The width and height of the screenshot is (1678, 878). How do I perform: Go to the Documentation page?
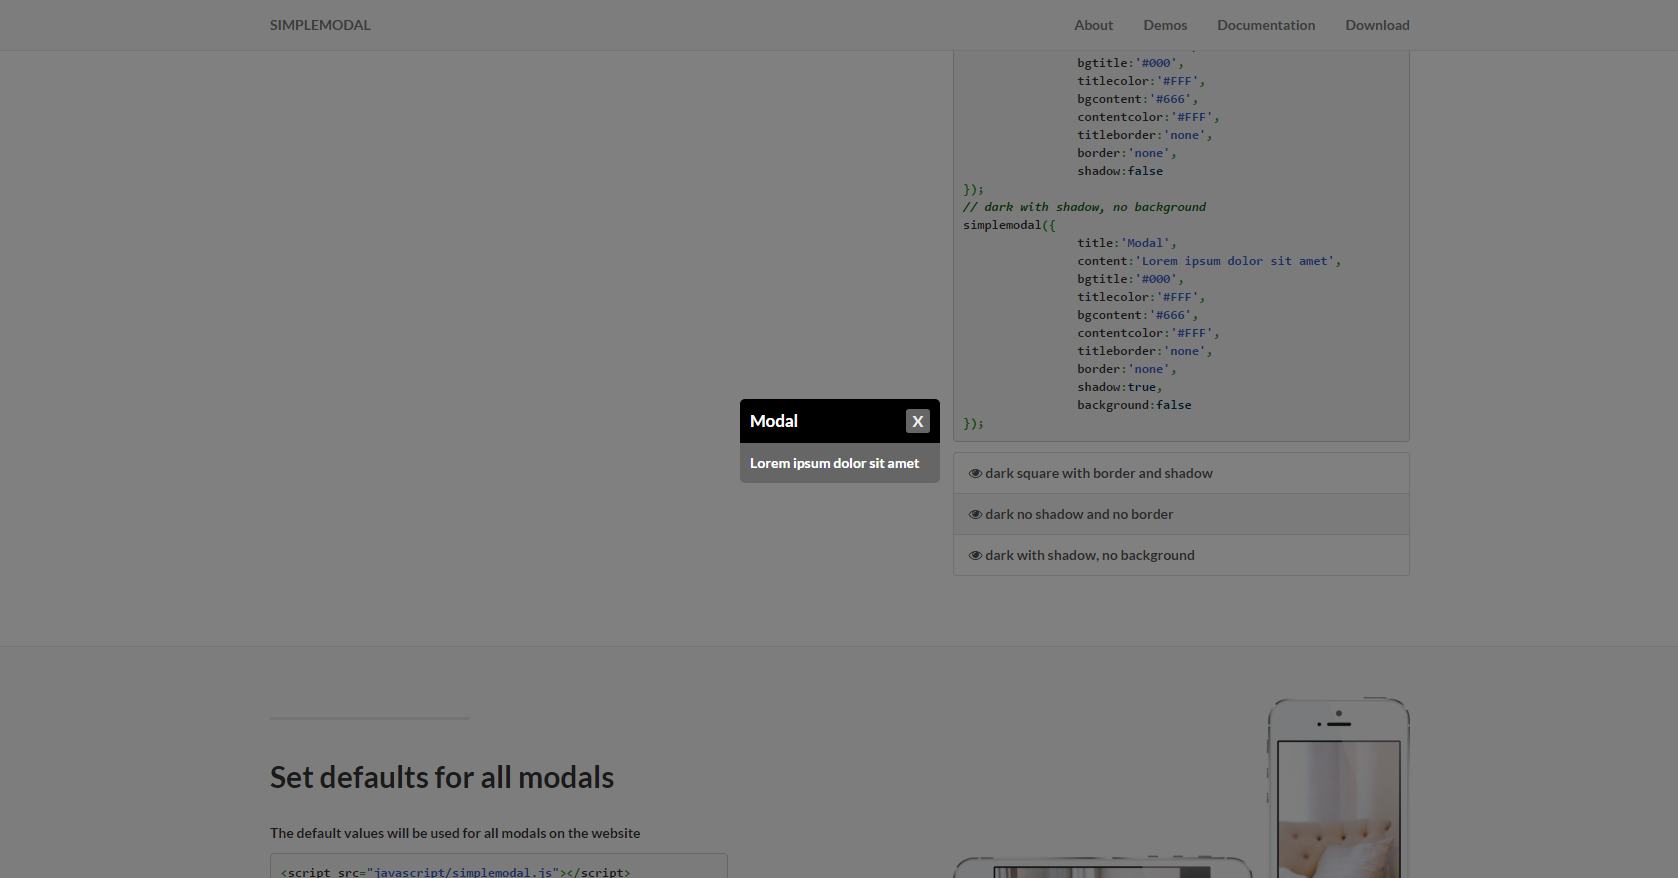pyautogui.click(x=1266, y=25)
